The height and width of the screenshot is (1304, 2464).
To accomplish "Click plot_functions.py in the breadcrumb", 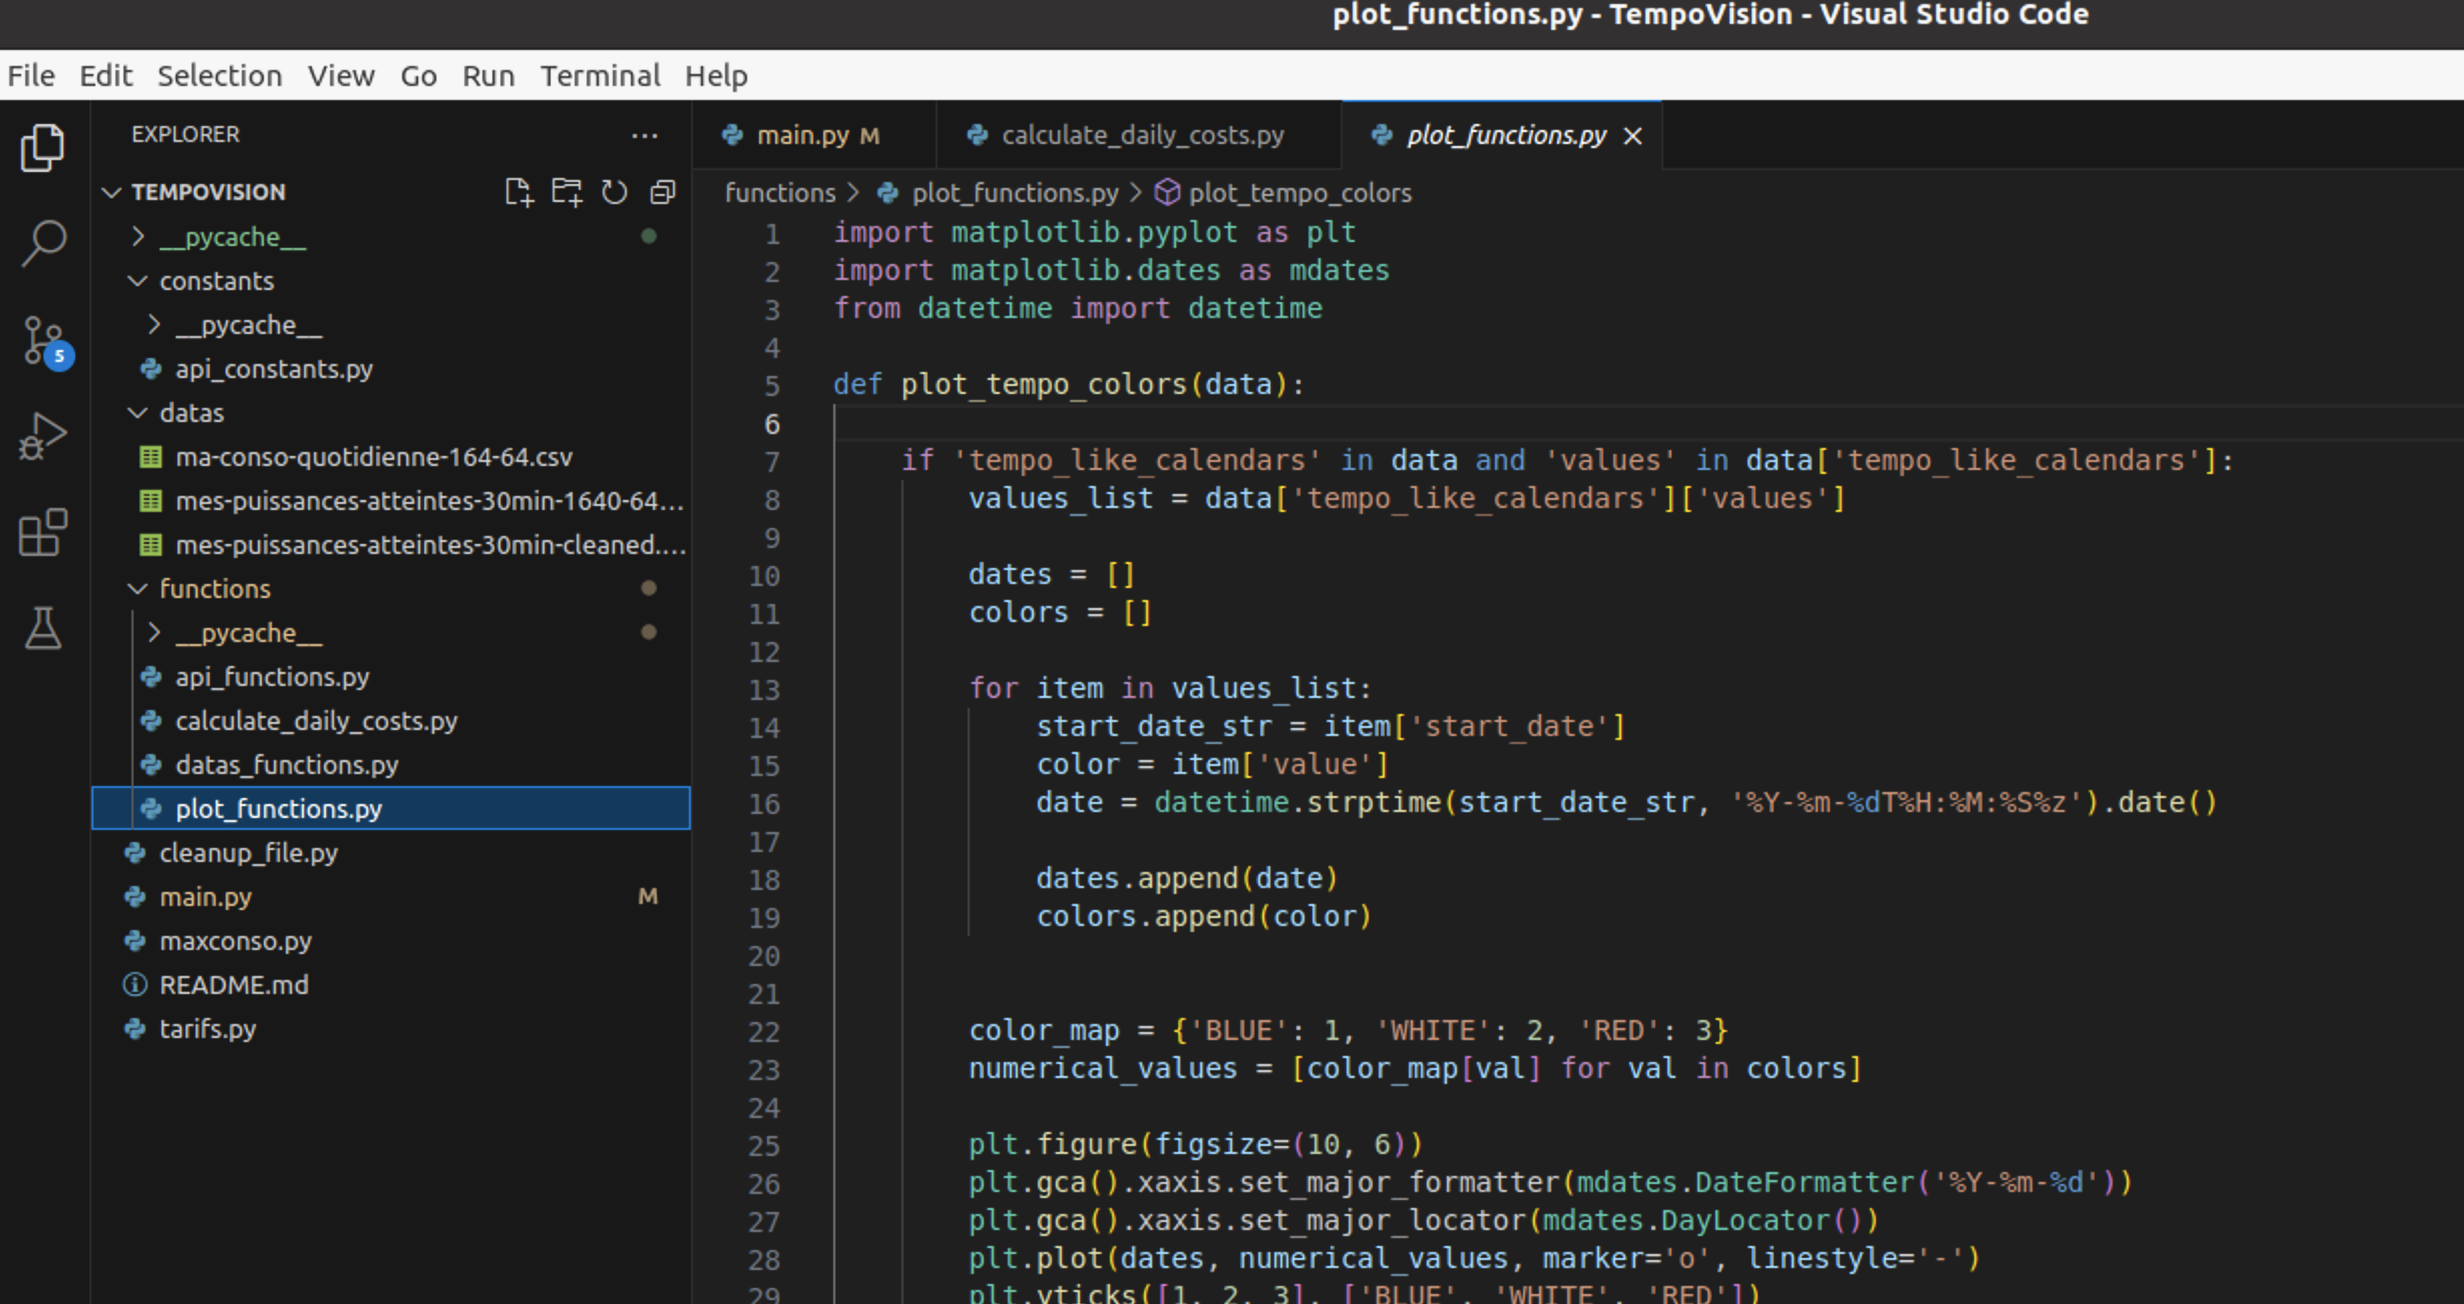I will (x=1015, y=193).
